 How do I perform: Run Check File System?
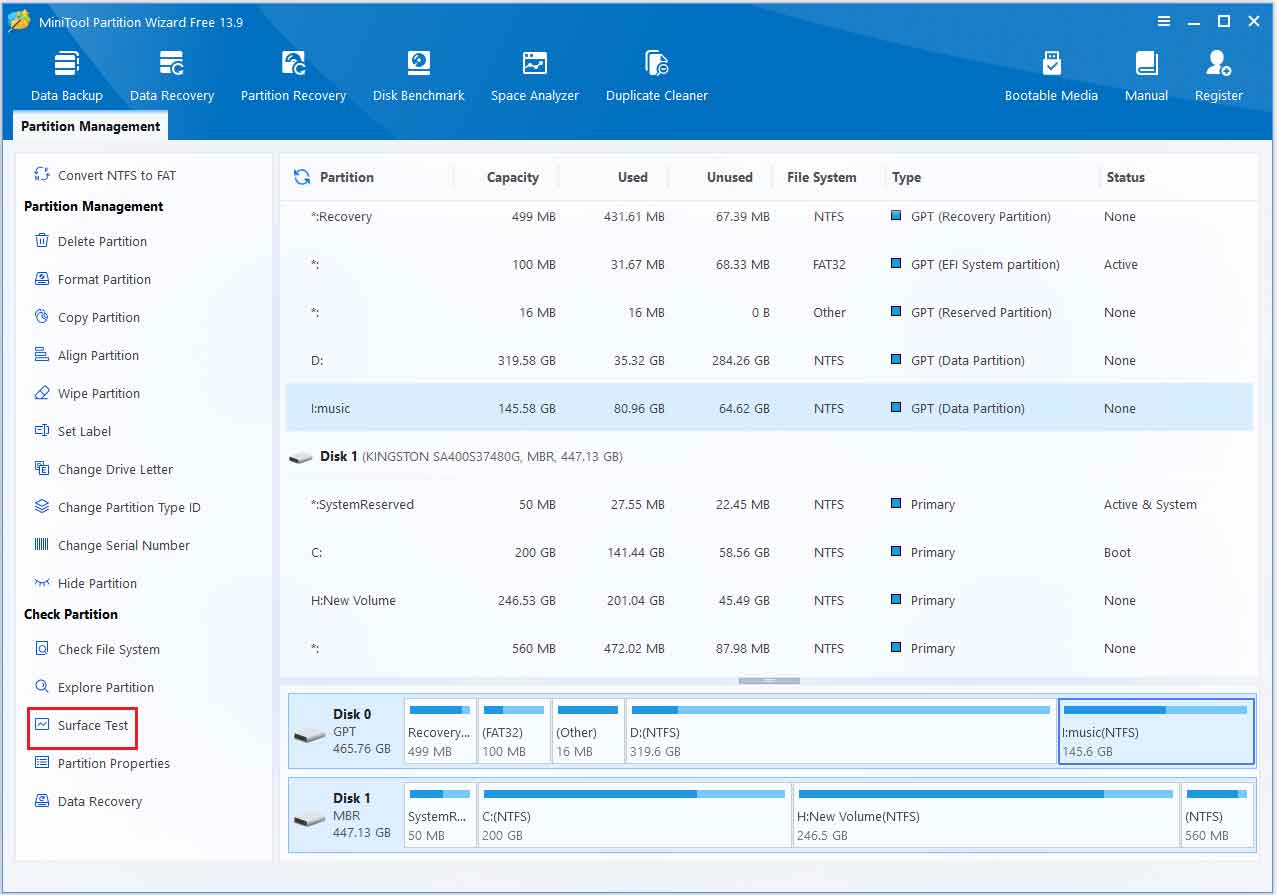pyautogui.click(x=97, y=649)
